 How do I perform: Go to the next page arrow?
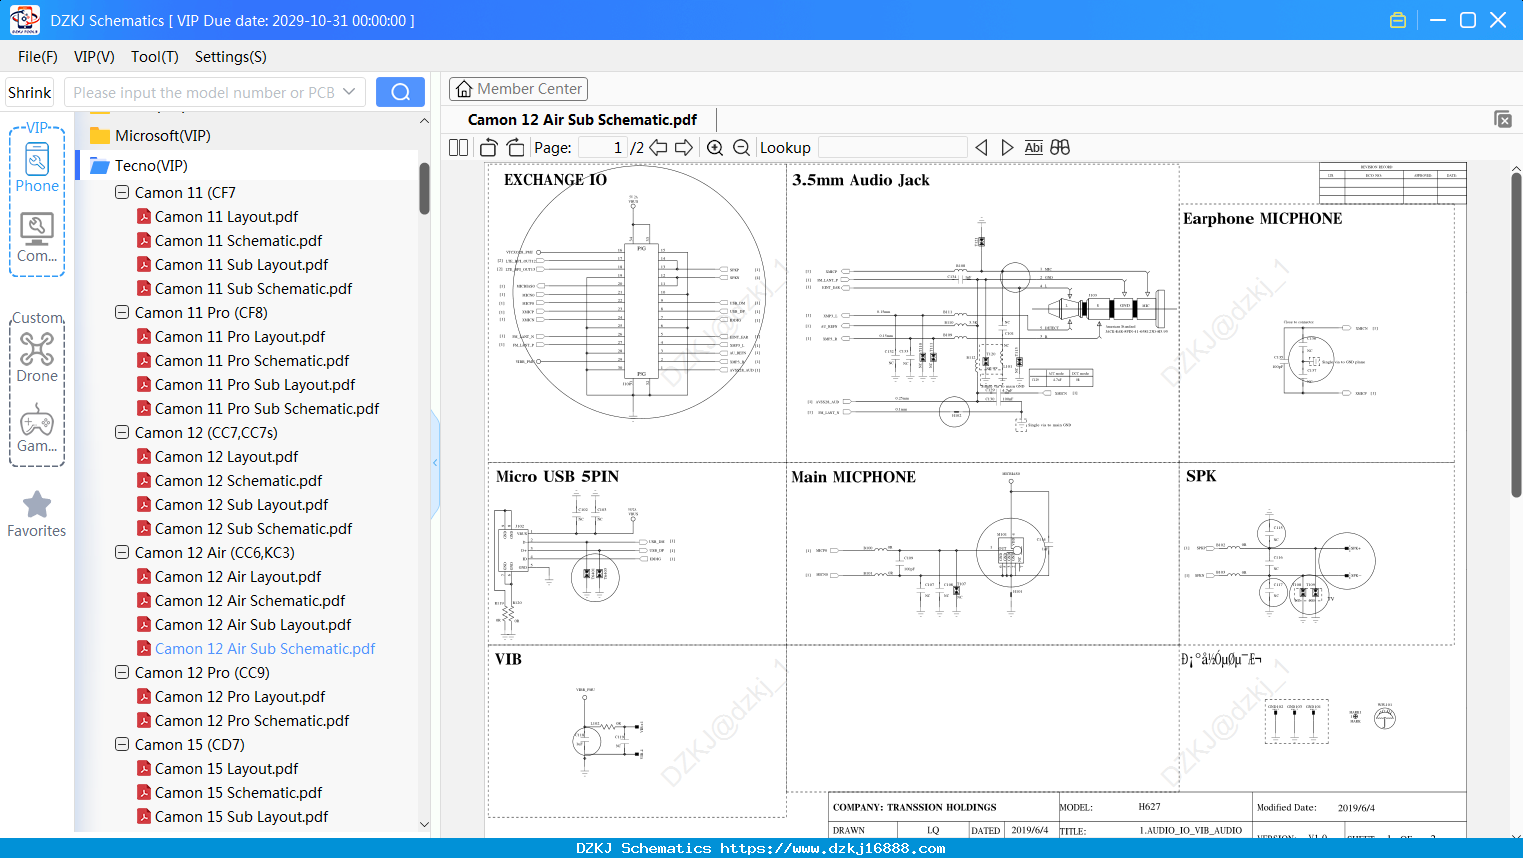[x=684, y=147]
